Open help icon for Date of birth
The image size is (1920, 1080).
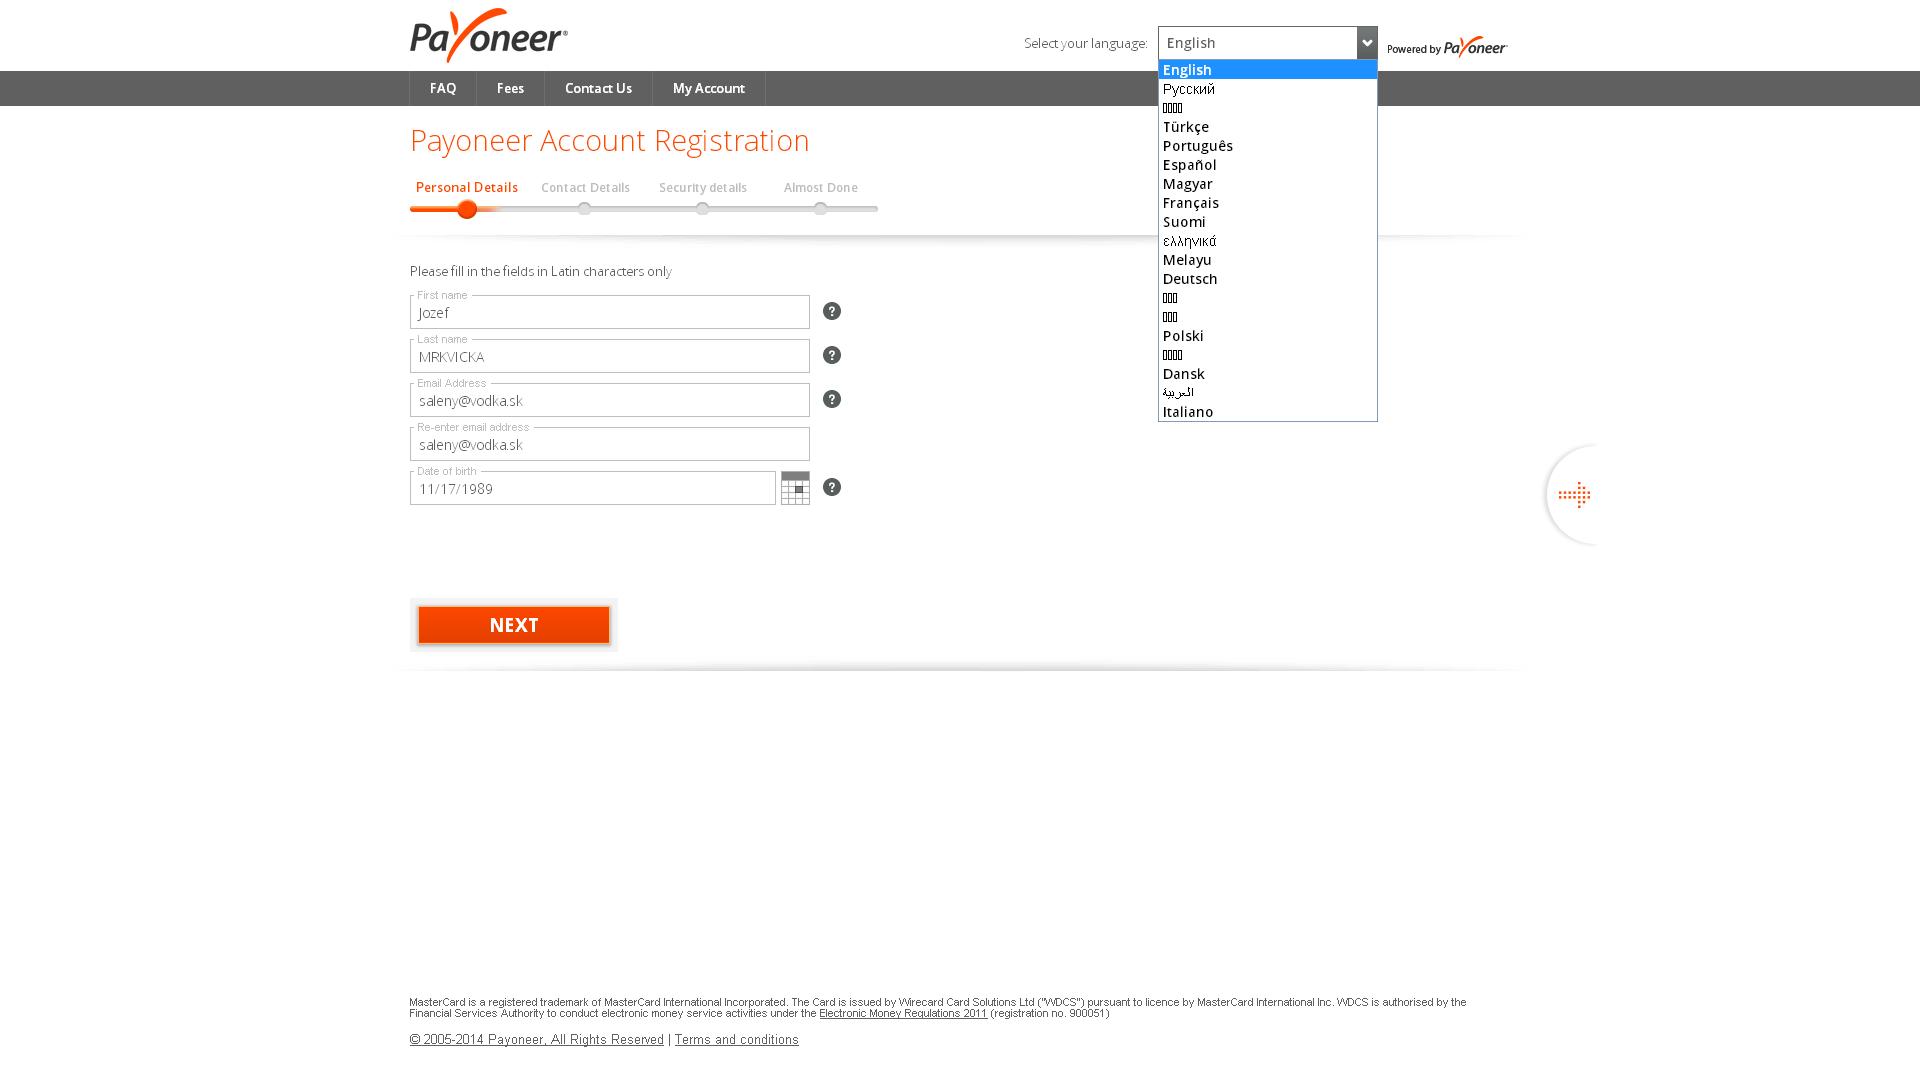832,487
